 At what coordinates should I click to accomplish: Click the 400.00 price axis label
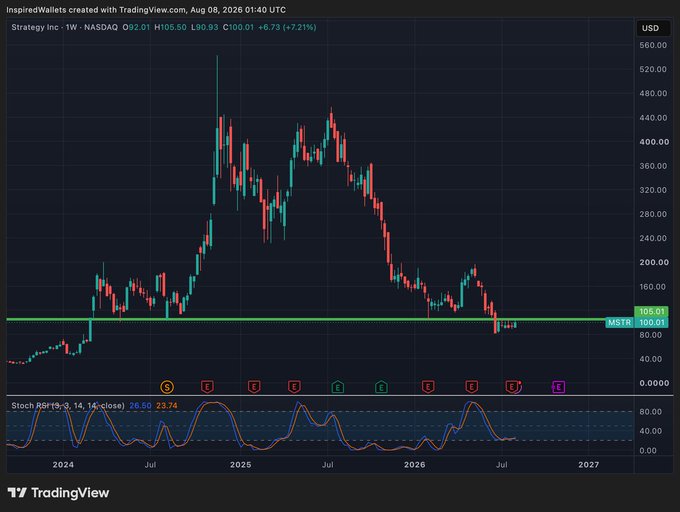click(x=654, y=142)
